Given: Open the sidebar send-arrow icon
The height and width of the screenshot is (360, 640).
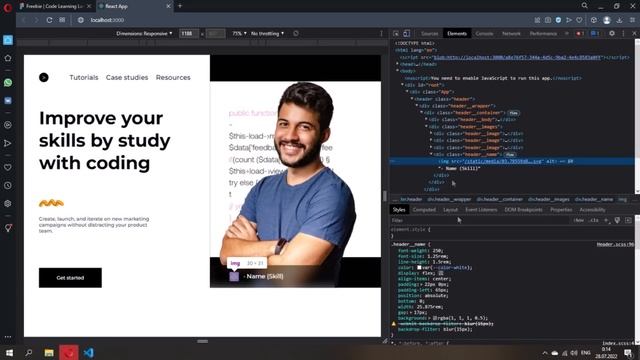Looking at the screenshot, I should tap(8, 143).
